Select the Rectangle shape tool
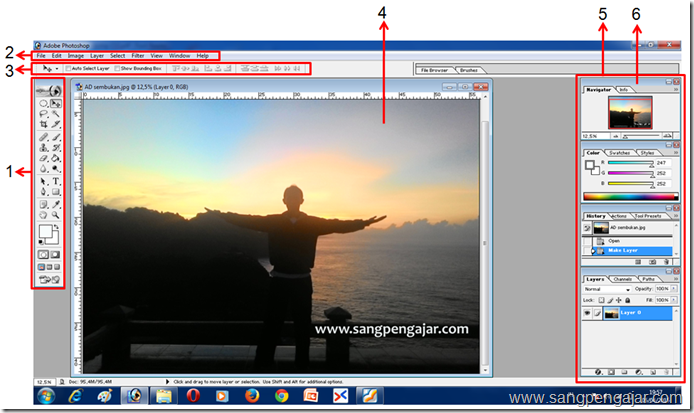The width and height of the screenshot is (694, 413). (55, 192)
